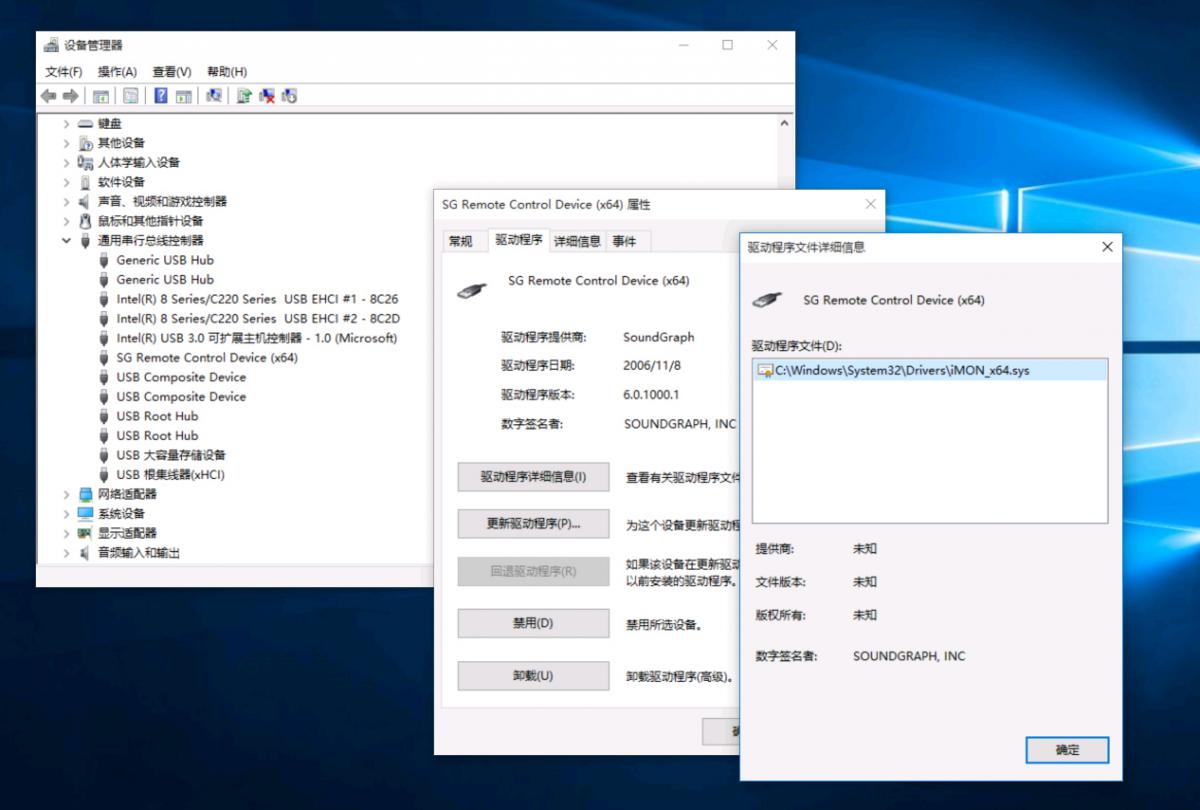Screen dimensions: 1200x810
Task: Expand the 音频输入和输出 category
Action: click(66, 552)
